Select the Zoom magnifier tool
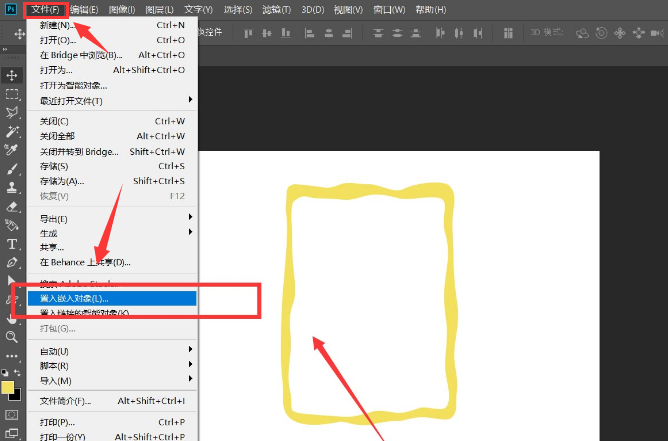668x441 pixels. point(12,337)
